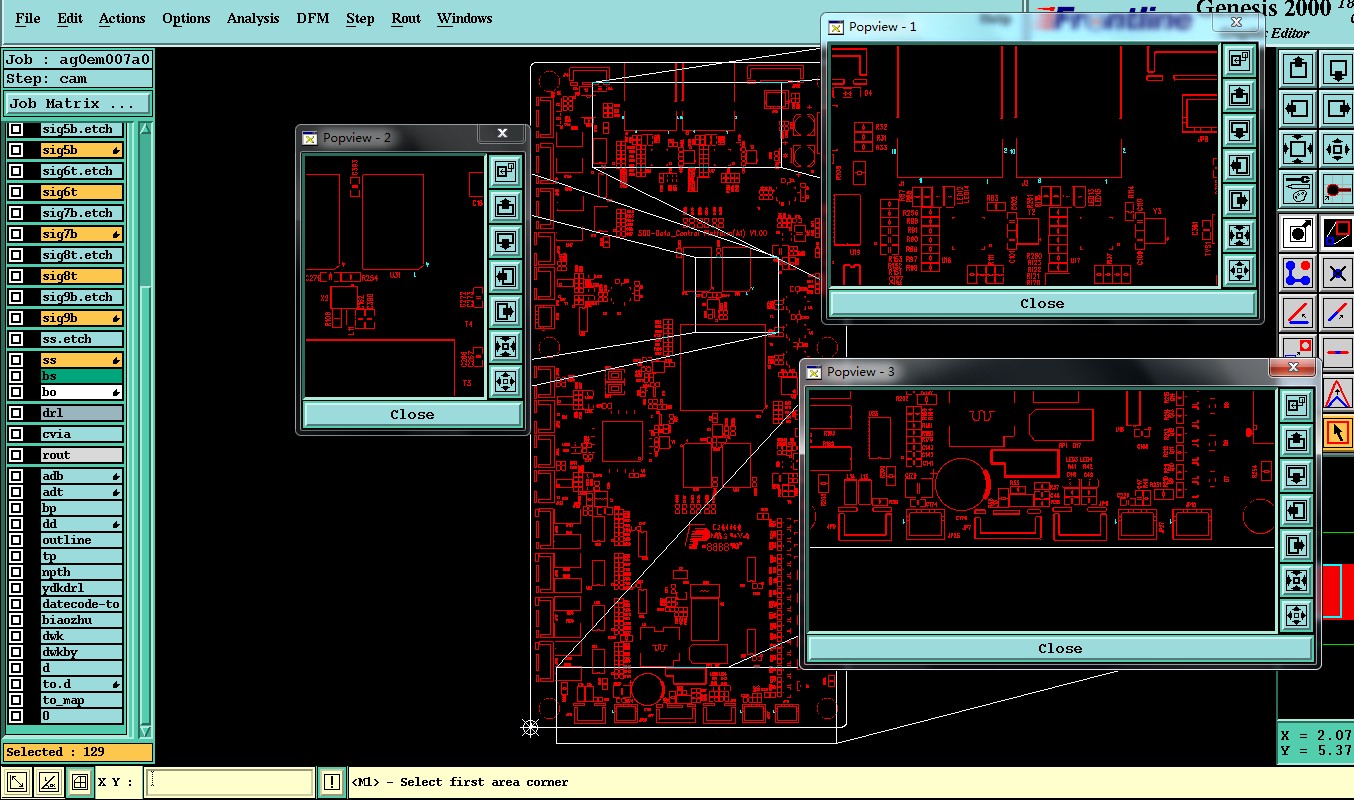Click Close button in Popview-1
Image resolution: width=1354 pixels, height=800 pixels.
[x=1041, y=303]
